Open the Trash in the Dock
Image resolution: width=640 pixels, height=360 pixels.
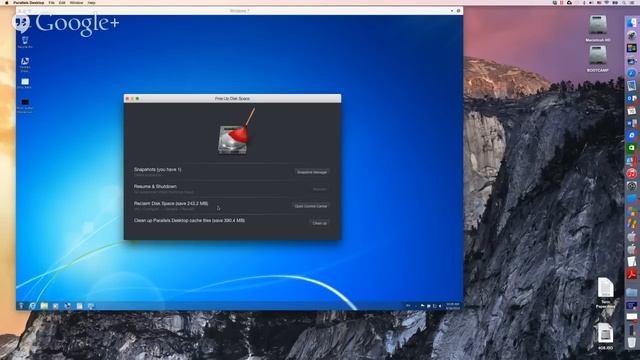point(631,342)
